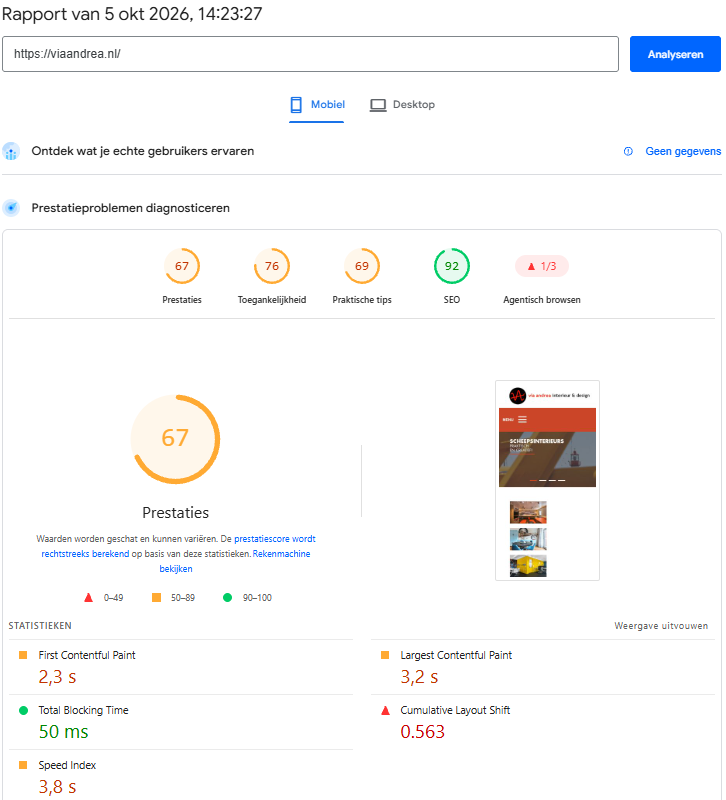This screenshot has height=800, width=726.
Task: Click the orange square beside First Contentful Paint
Action: 23,655
